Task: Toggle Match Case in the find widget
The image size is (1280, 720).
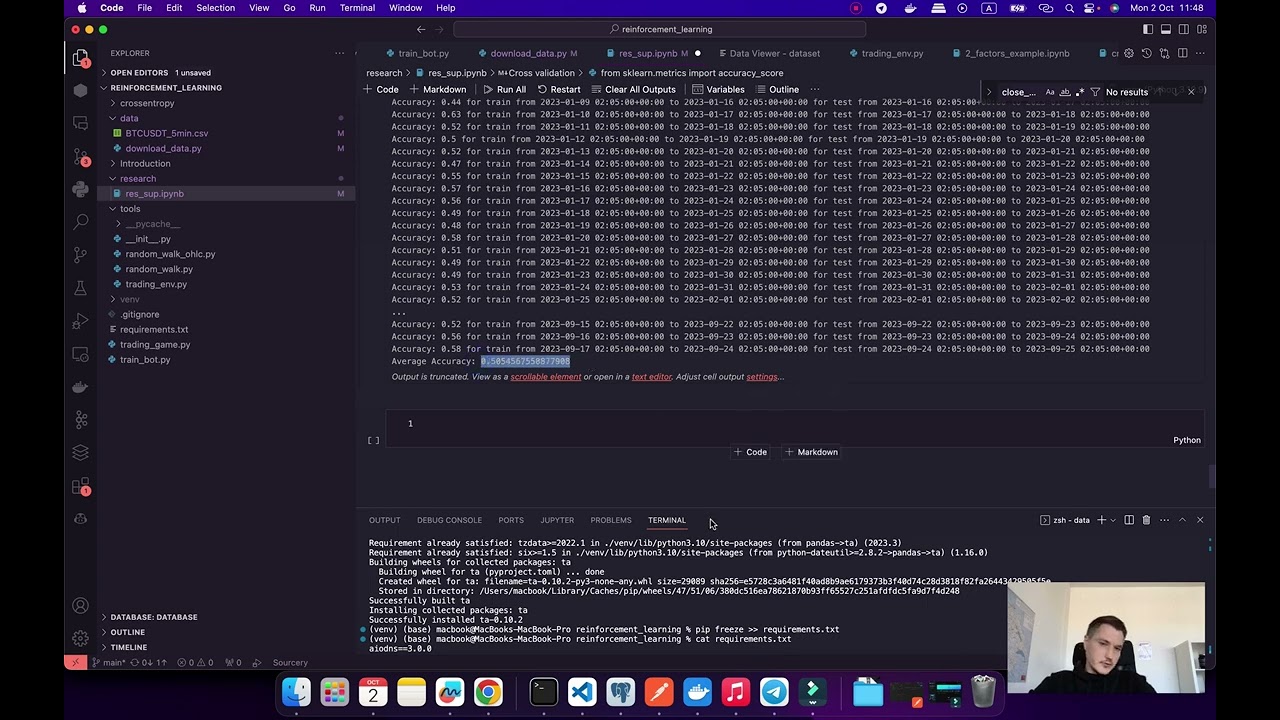Action: 1049,92
